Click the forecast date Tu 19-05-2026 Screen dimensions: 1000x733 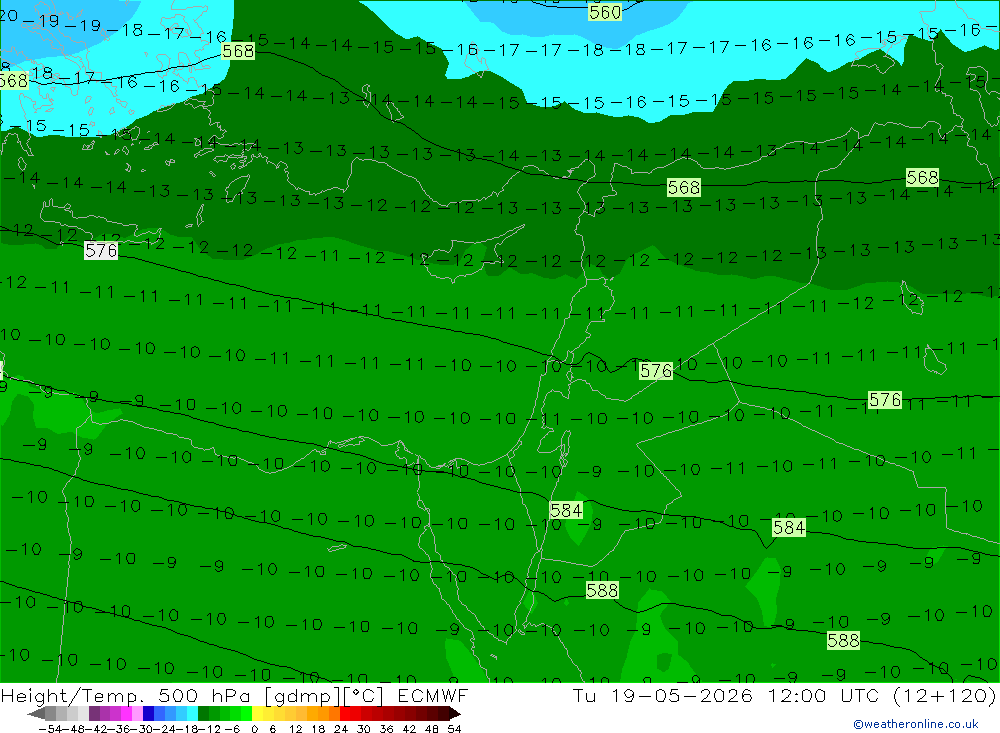(x=663, y=695)
